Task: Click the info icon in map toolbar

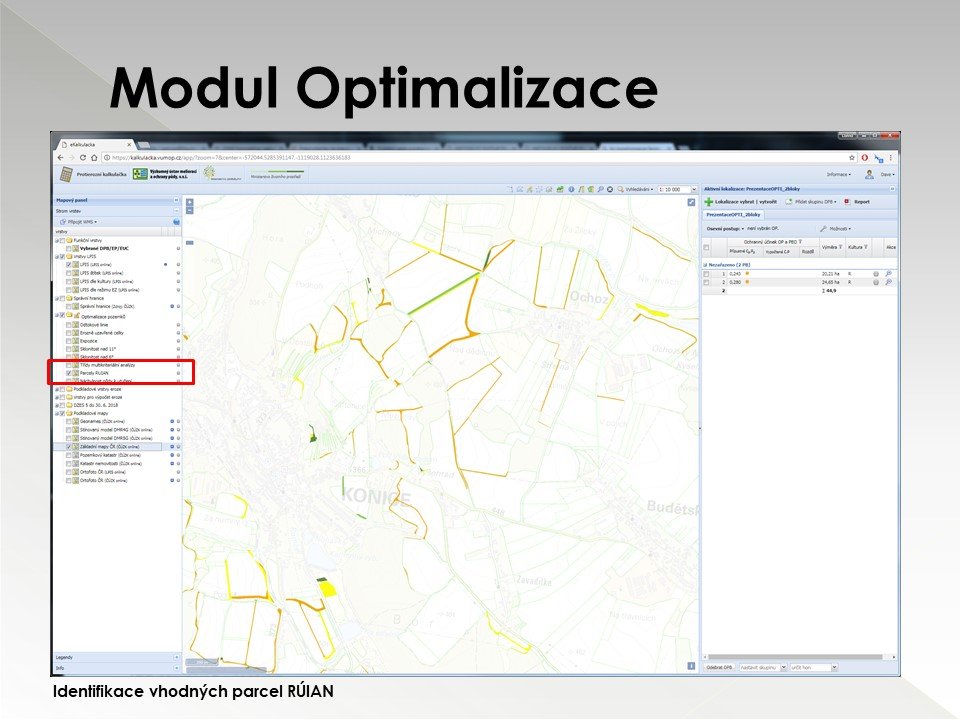Action: (x=571, y=189)
